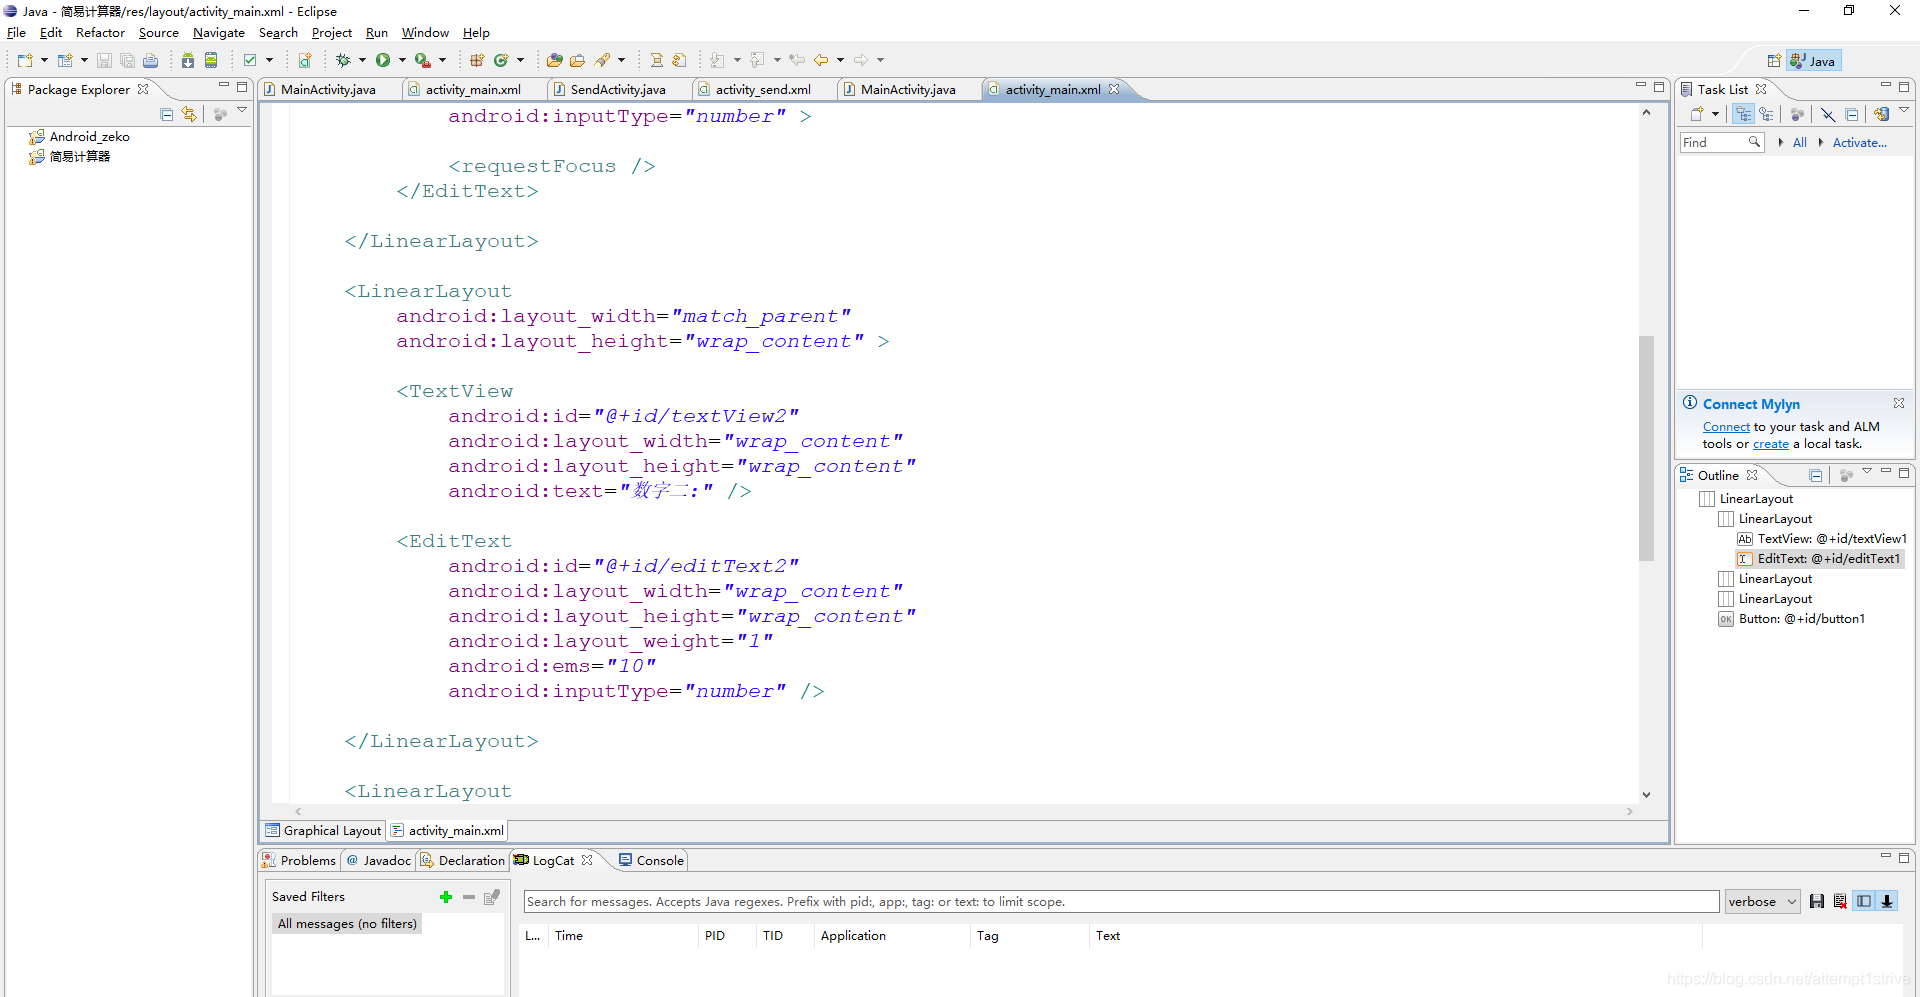Toggle Focus on Active Task in Outline
The width and height of the screenshot is (1920, 997).
pyautogui.click(x=1846, y=475)
